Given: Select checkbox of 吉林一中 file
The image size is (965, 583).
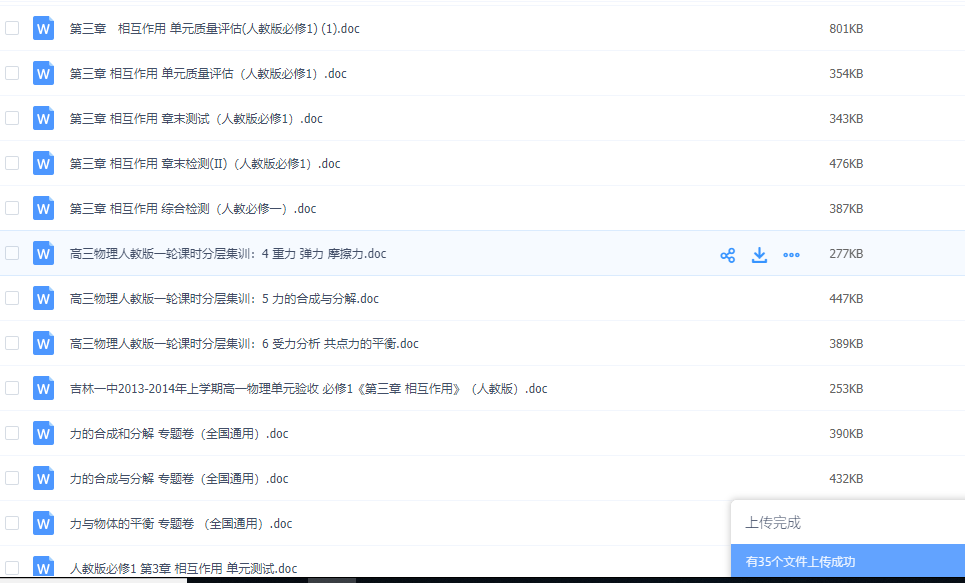Looking at the screenshot, I should click(12, 387).
